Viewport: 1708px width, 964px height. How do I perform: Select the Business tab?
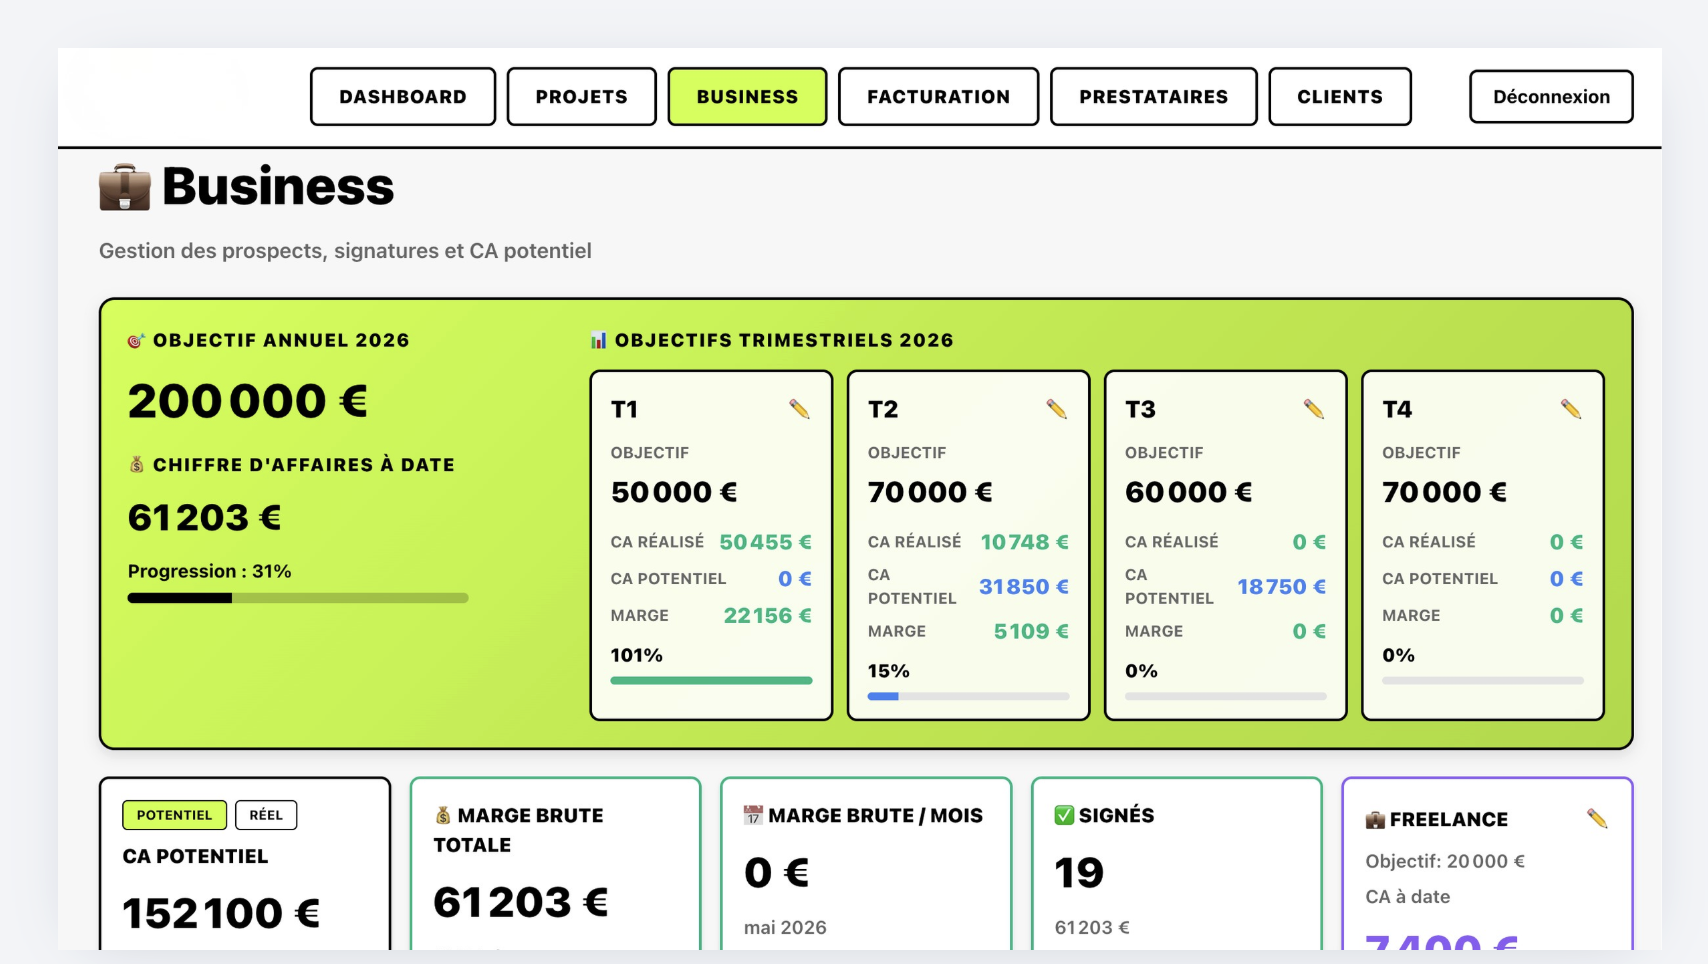748,97
